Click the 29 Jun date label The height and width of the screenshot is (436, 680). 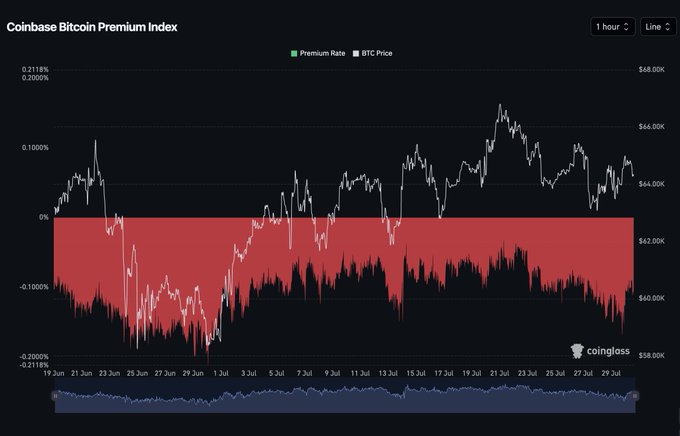coord(193,374)
